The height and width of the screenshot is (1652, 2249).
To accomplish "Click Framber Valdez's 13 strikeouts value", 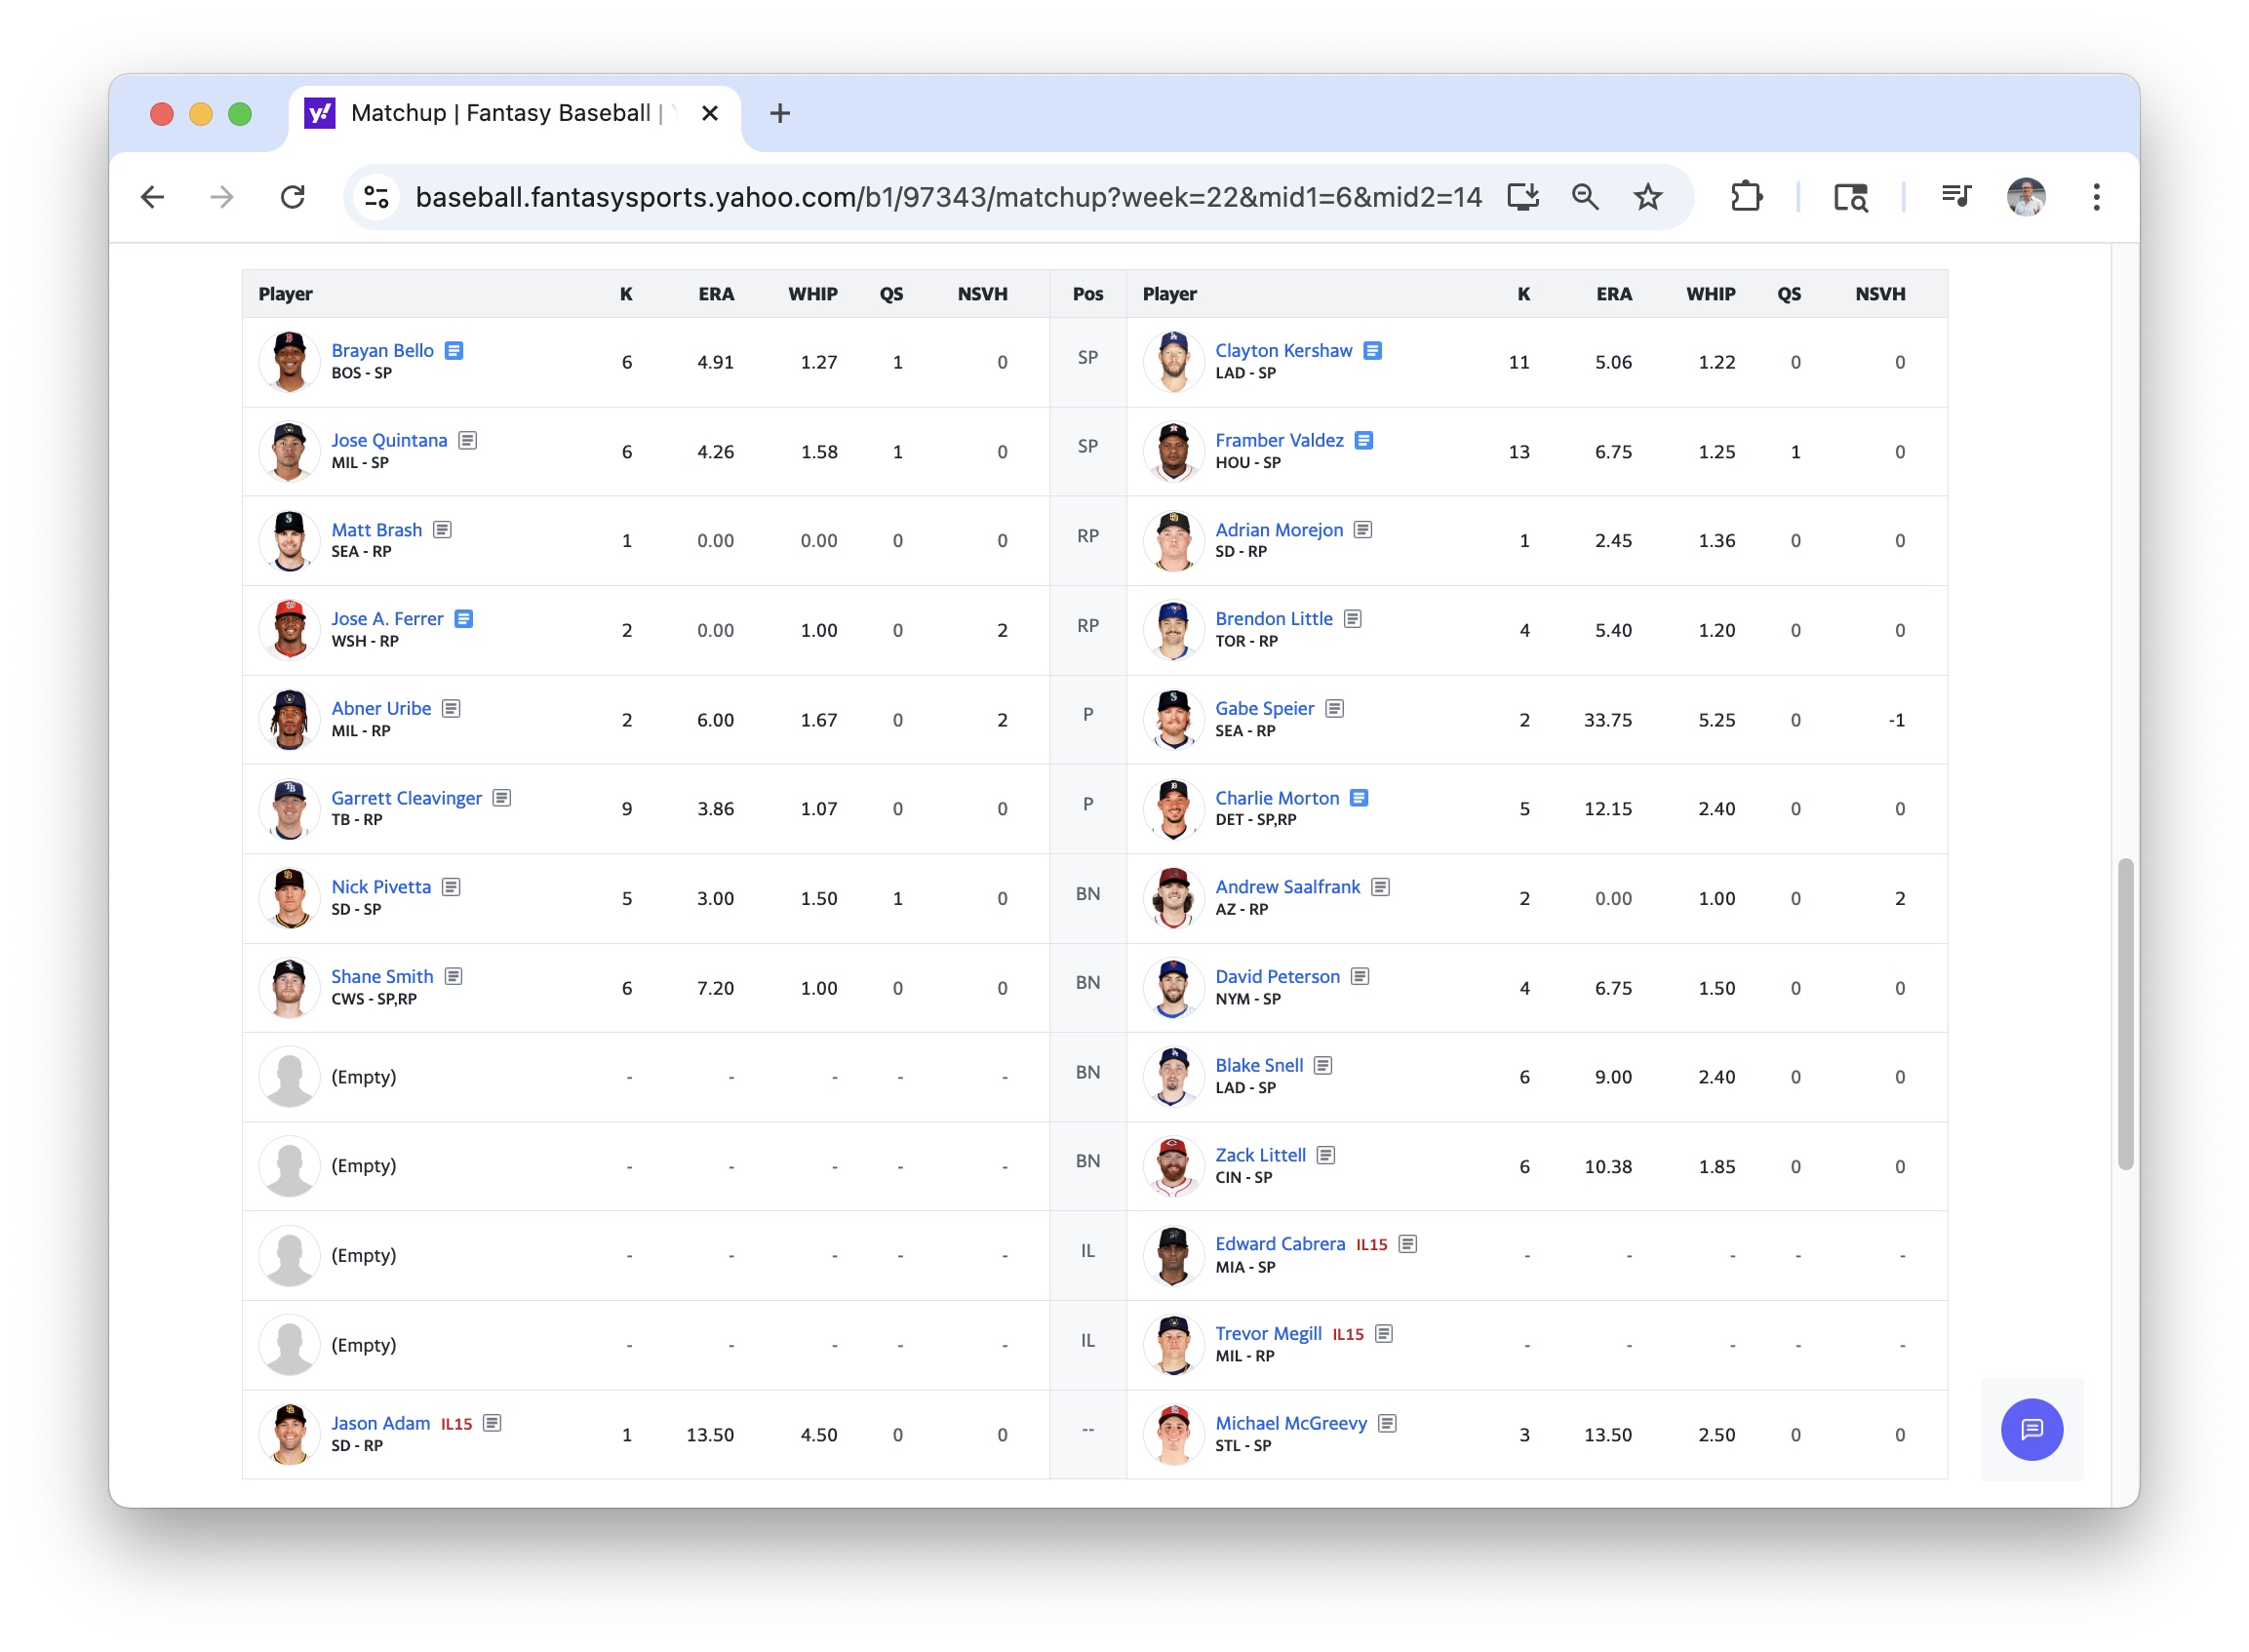I will click(x=1518, y=452).
